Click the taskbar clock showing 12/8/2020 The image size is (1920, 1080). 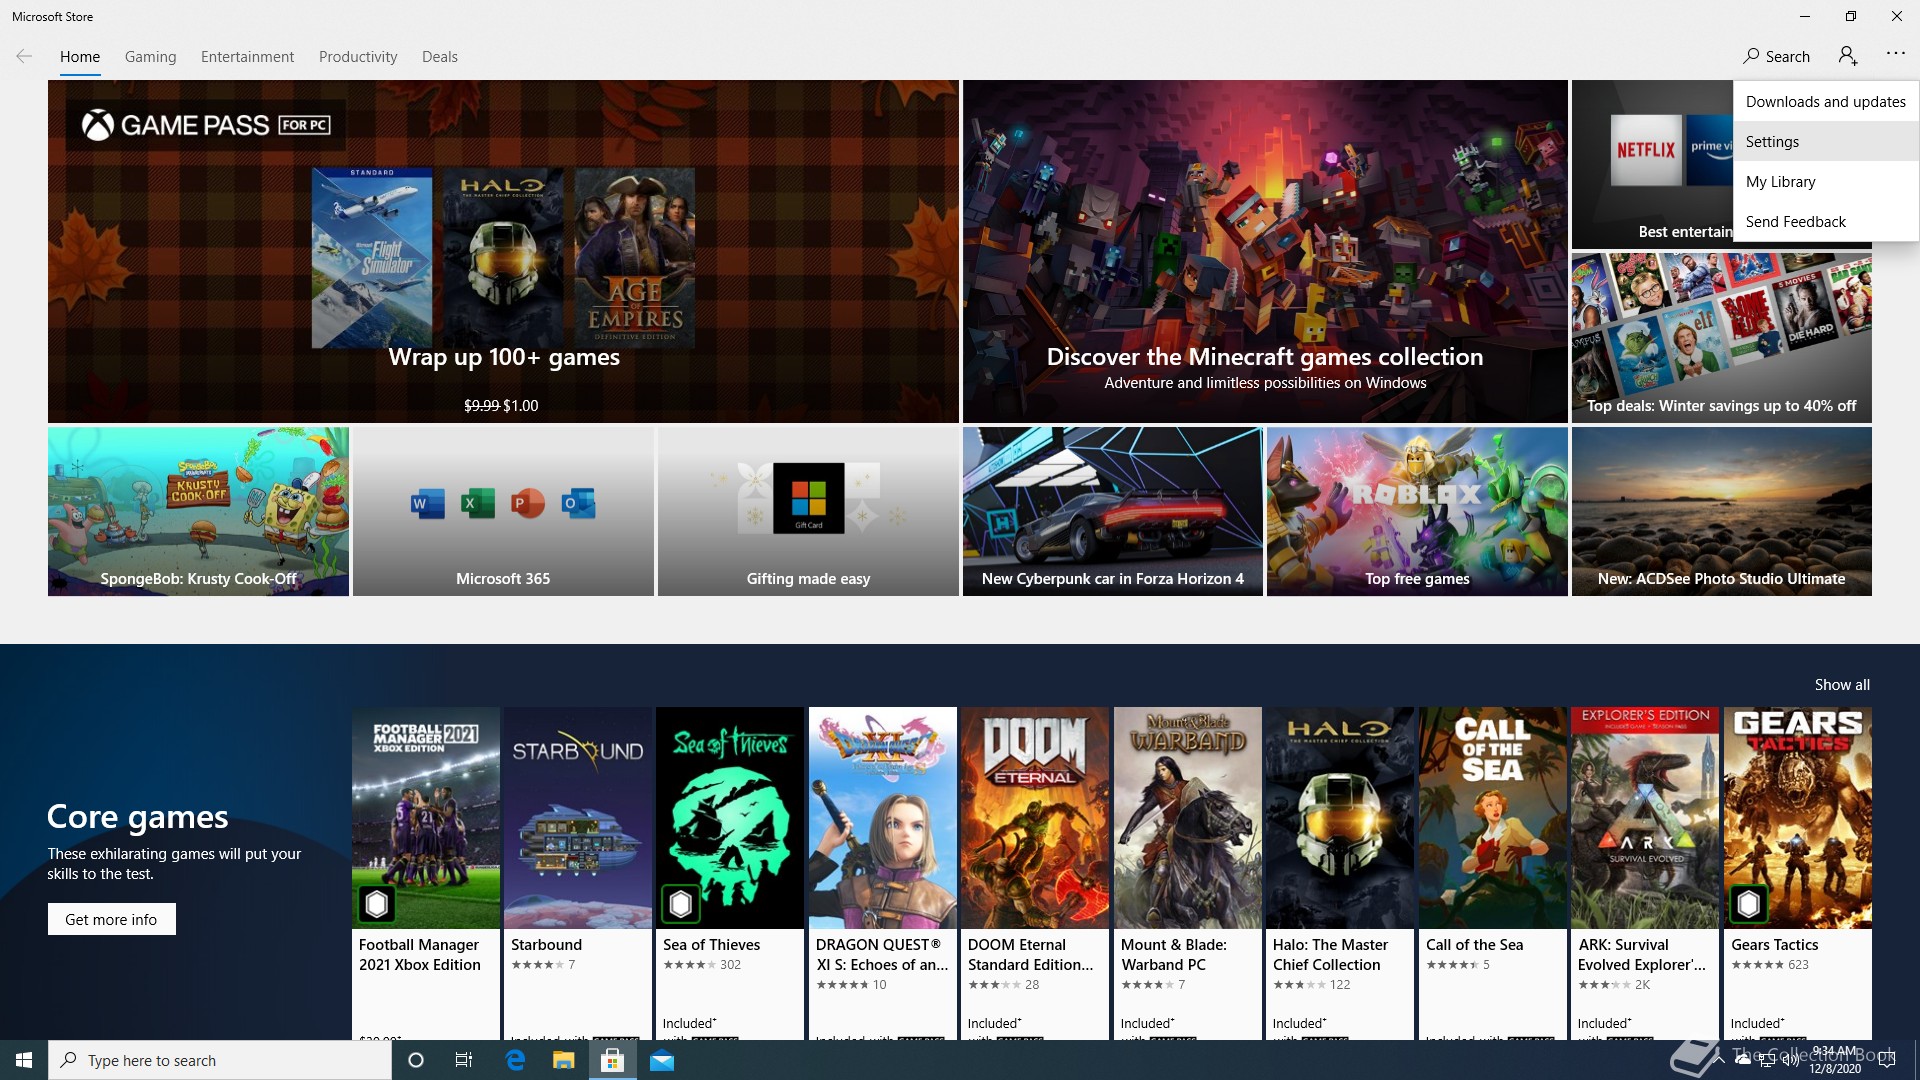click(1835, 1060)
